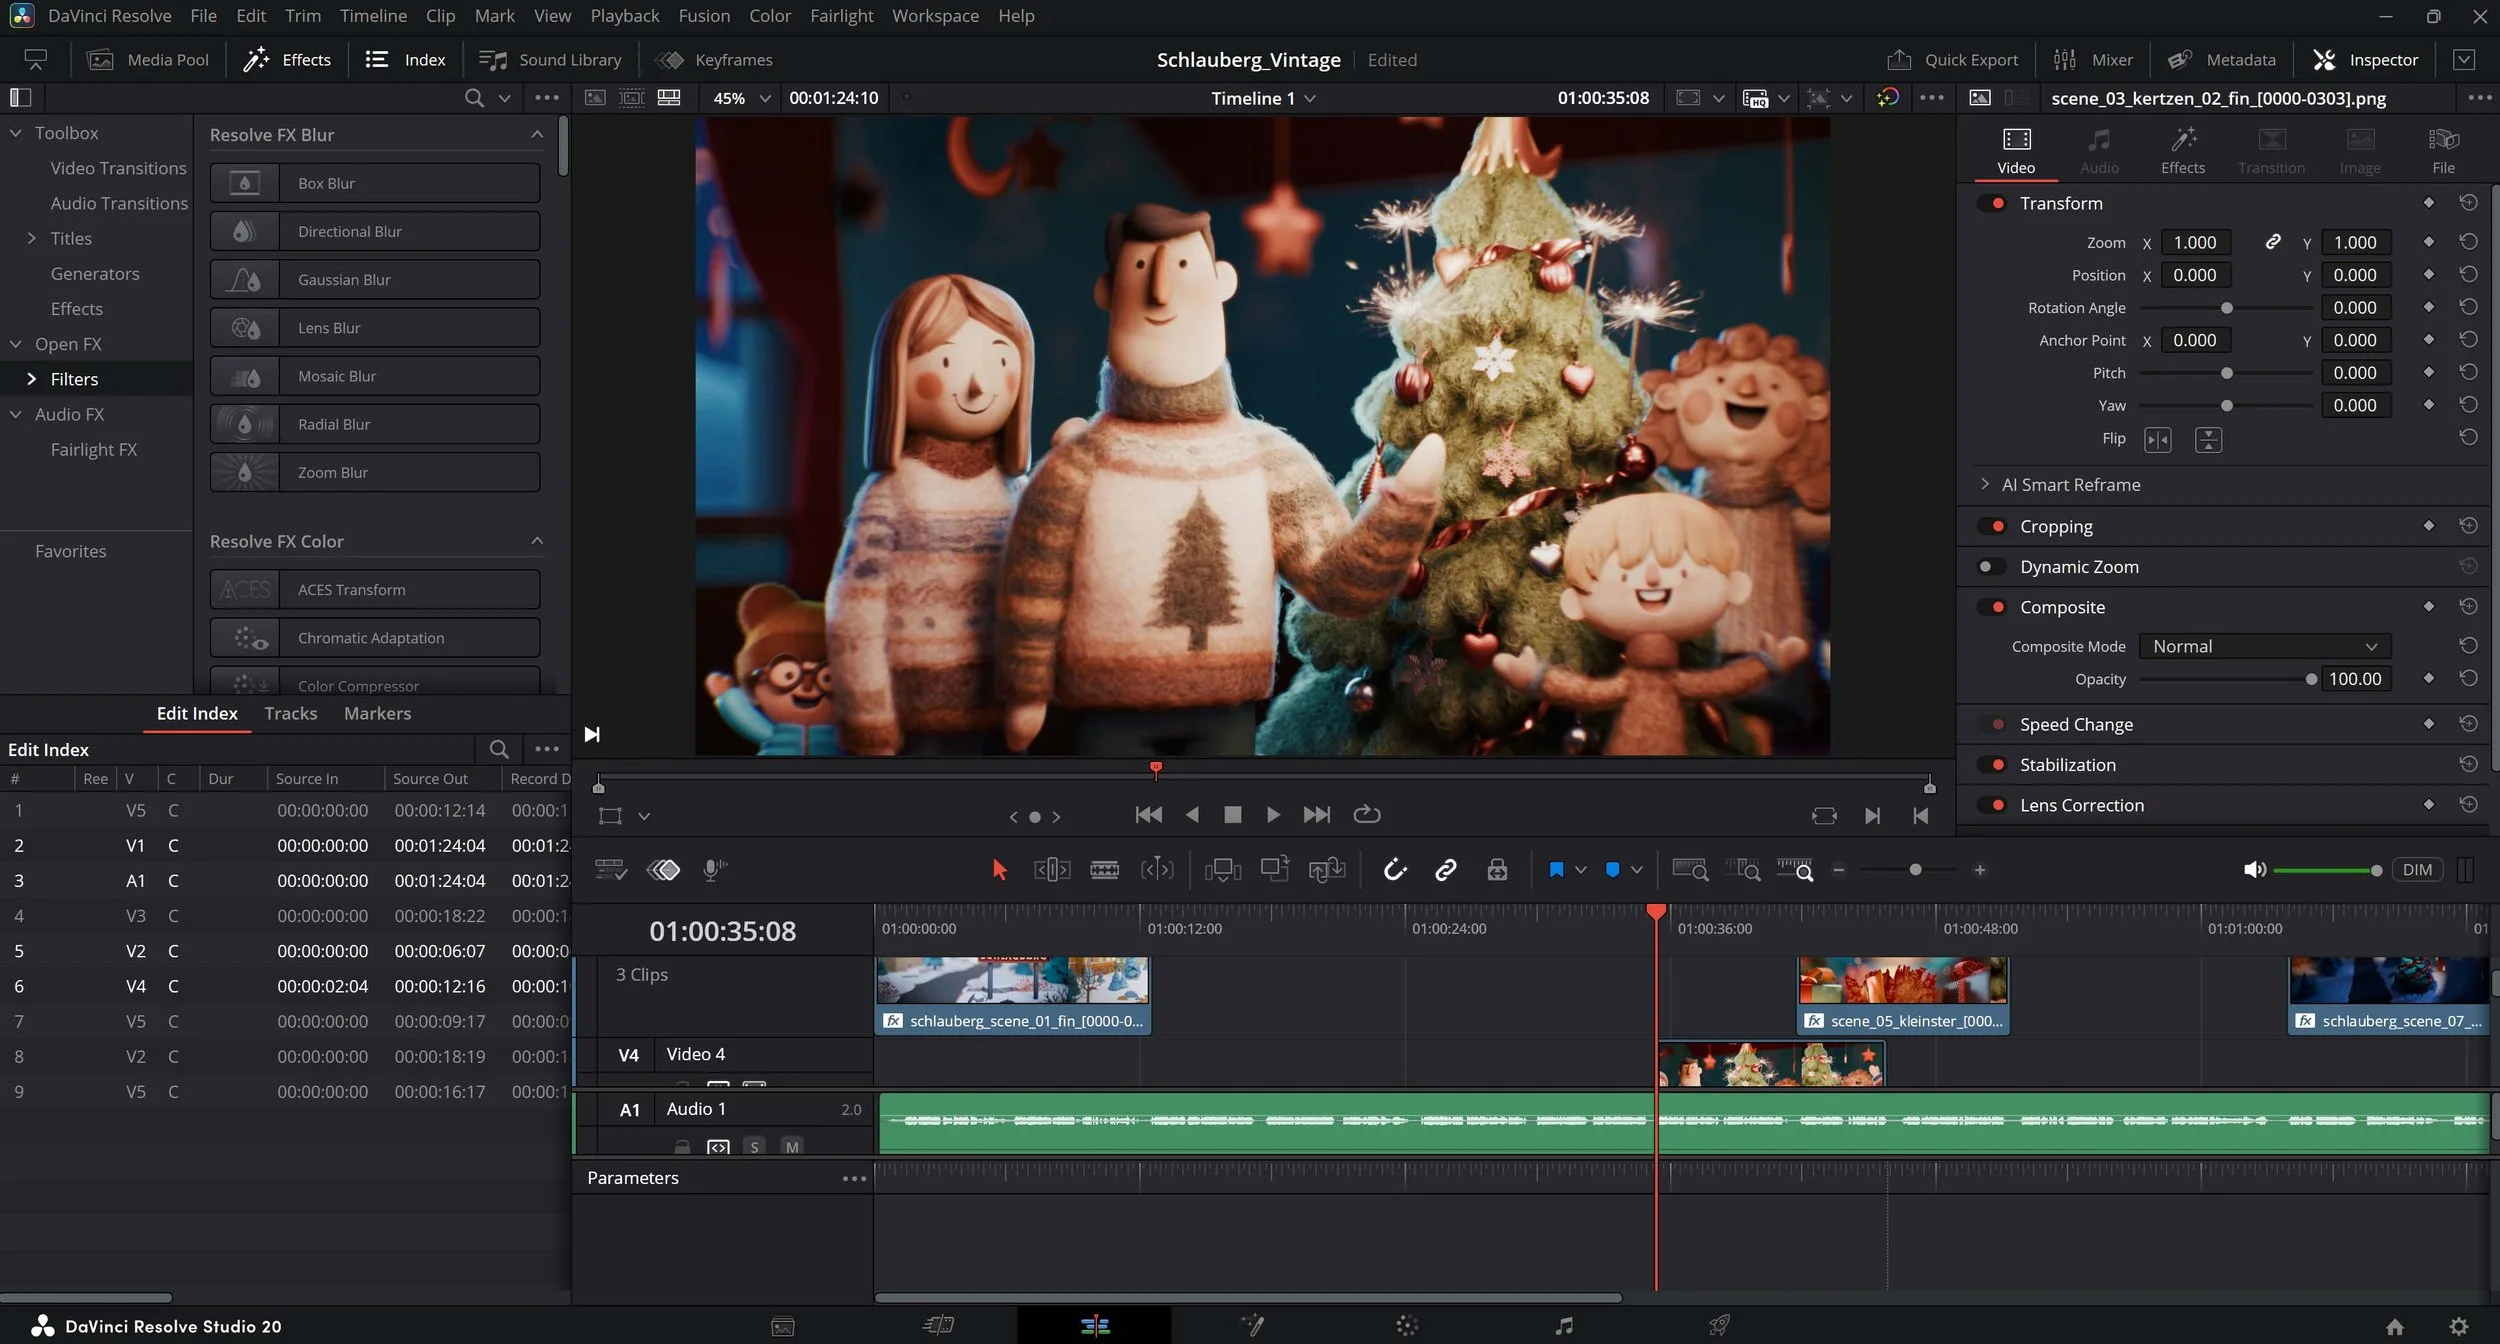Switch to the Markers tab

coord(377,713)
